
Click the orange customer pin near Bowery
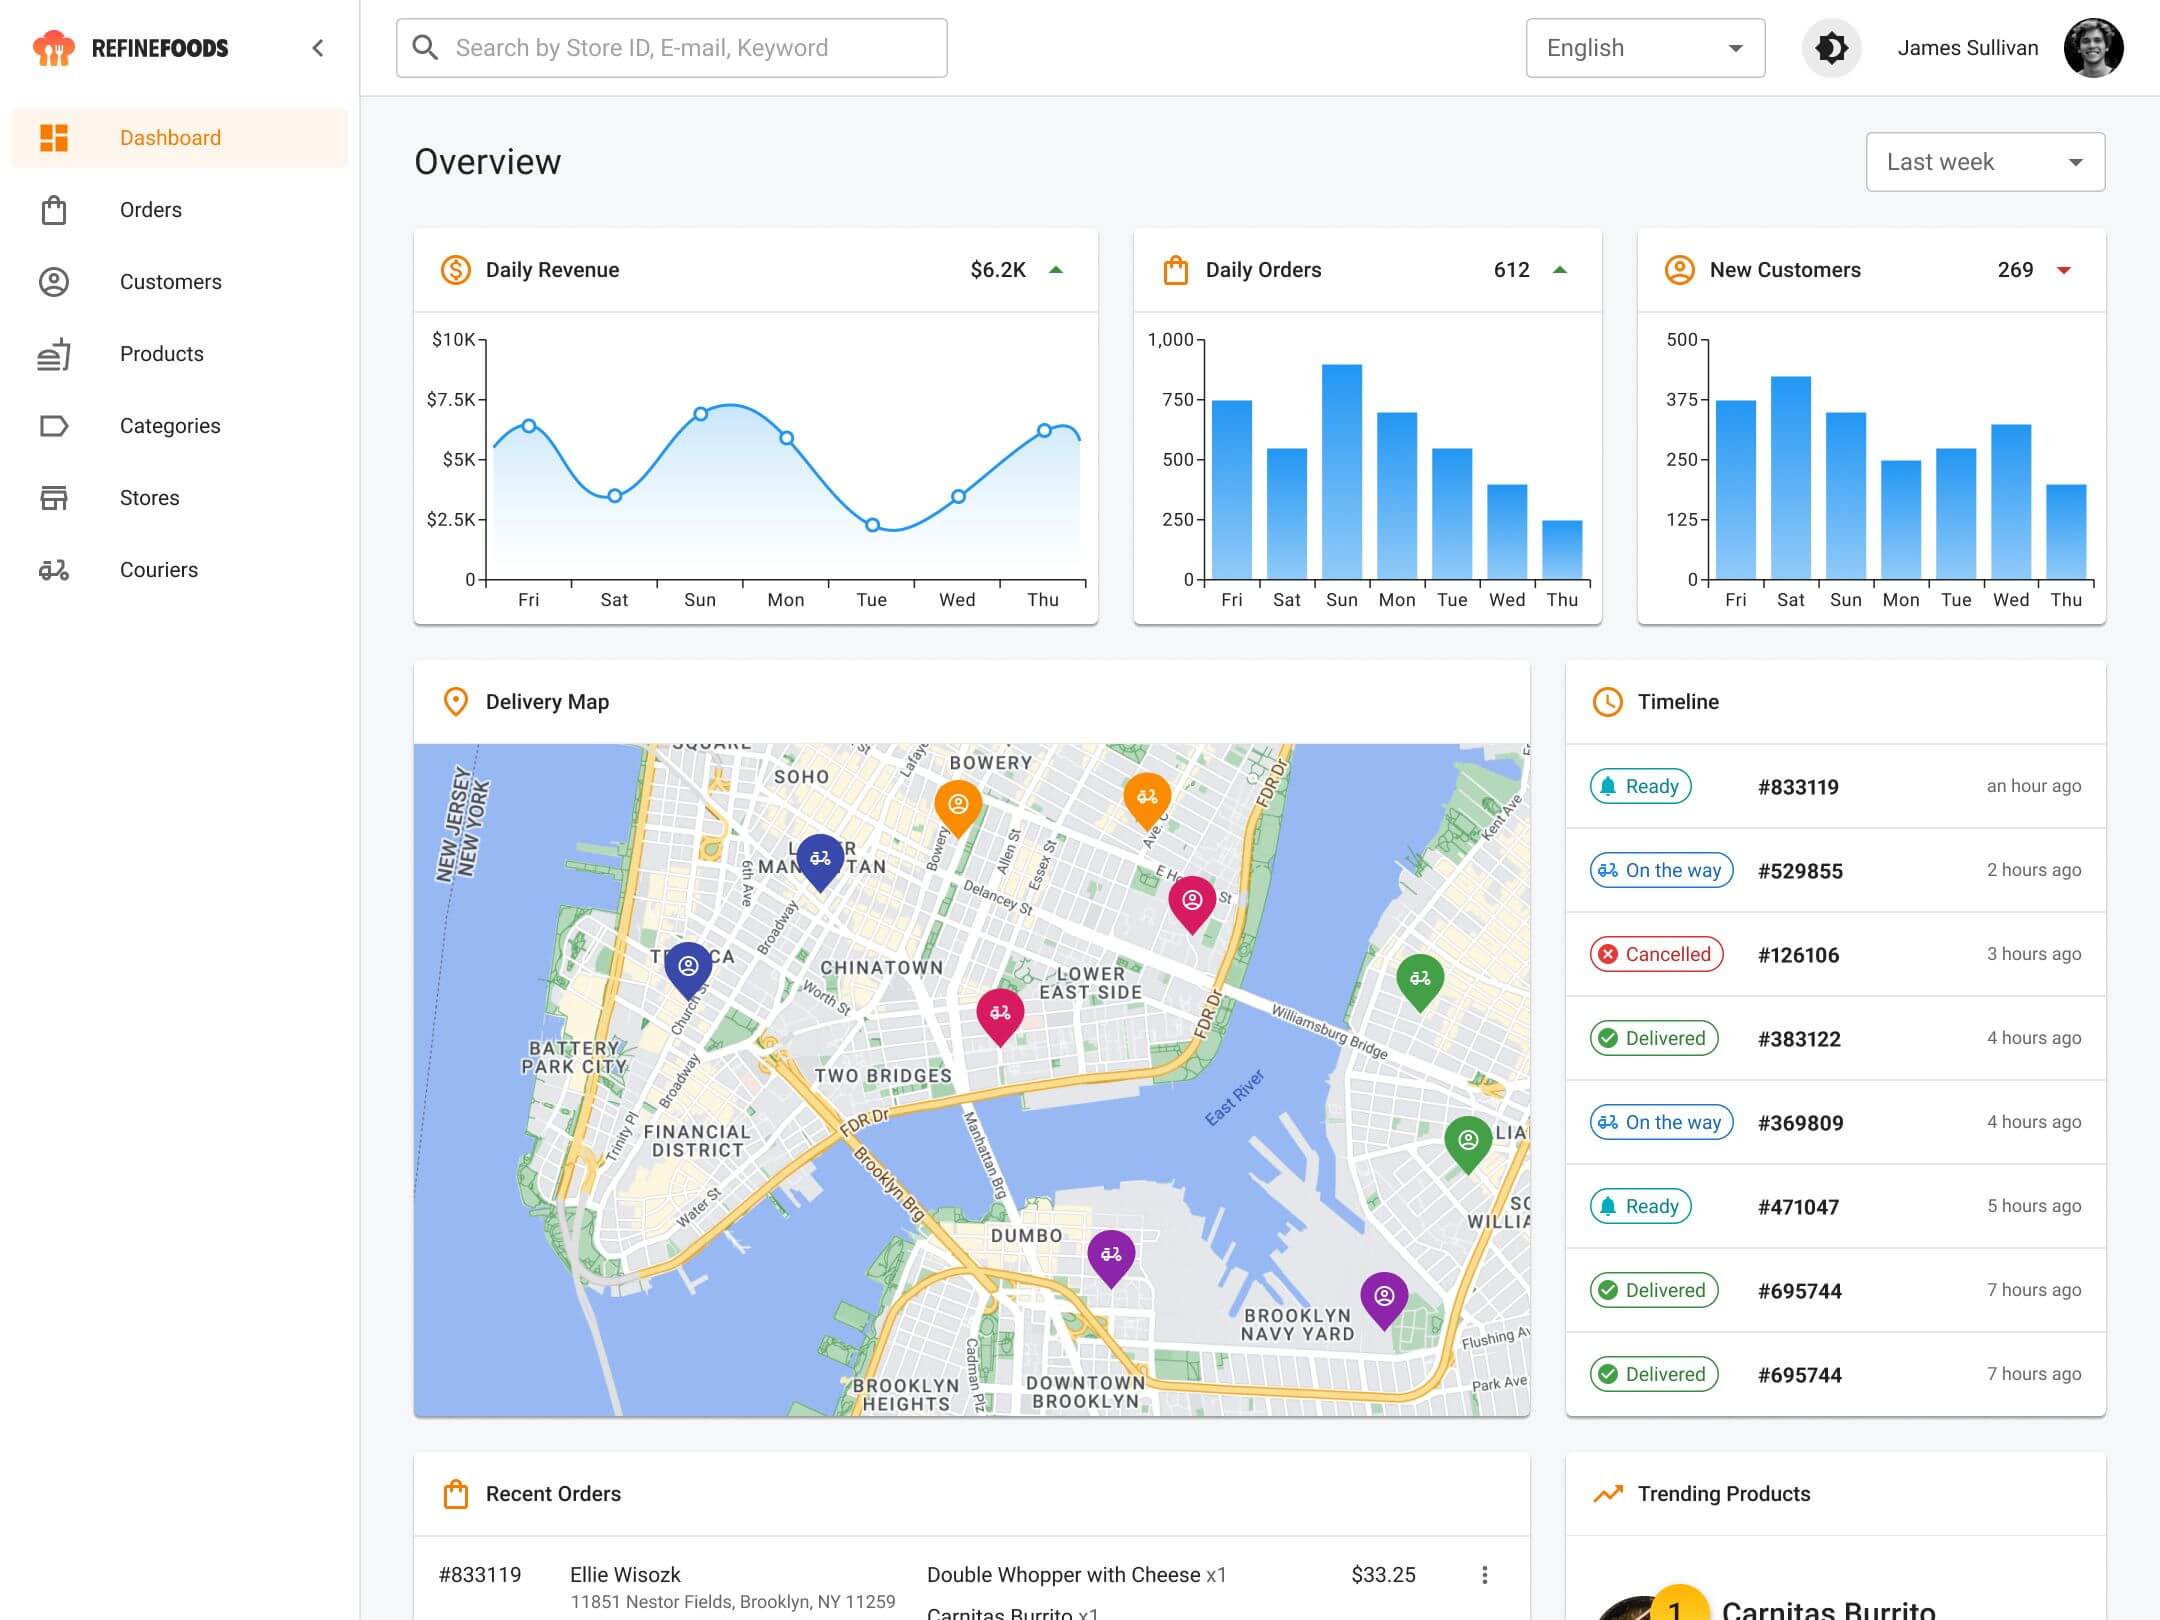958,806
